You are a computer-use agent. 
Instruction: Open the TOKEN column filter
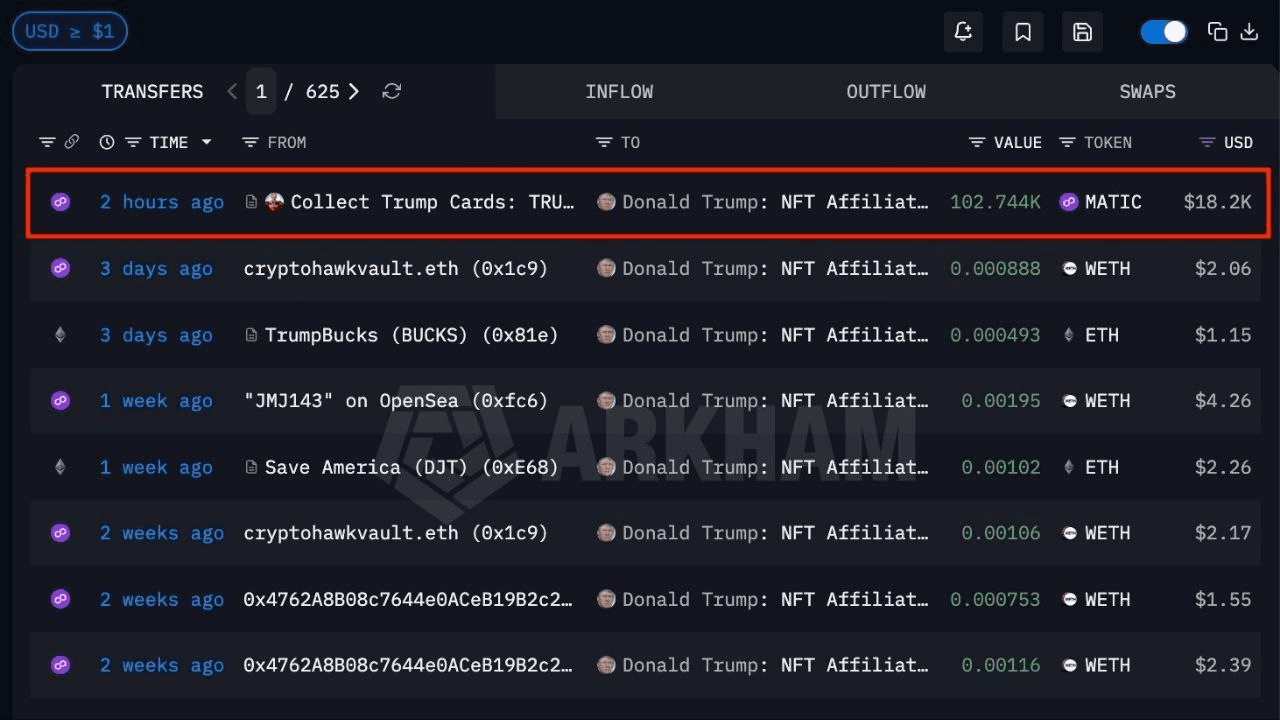(1067, 142)
